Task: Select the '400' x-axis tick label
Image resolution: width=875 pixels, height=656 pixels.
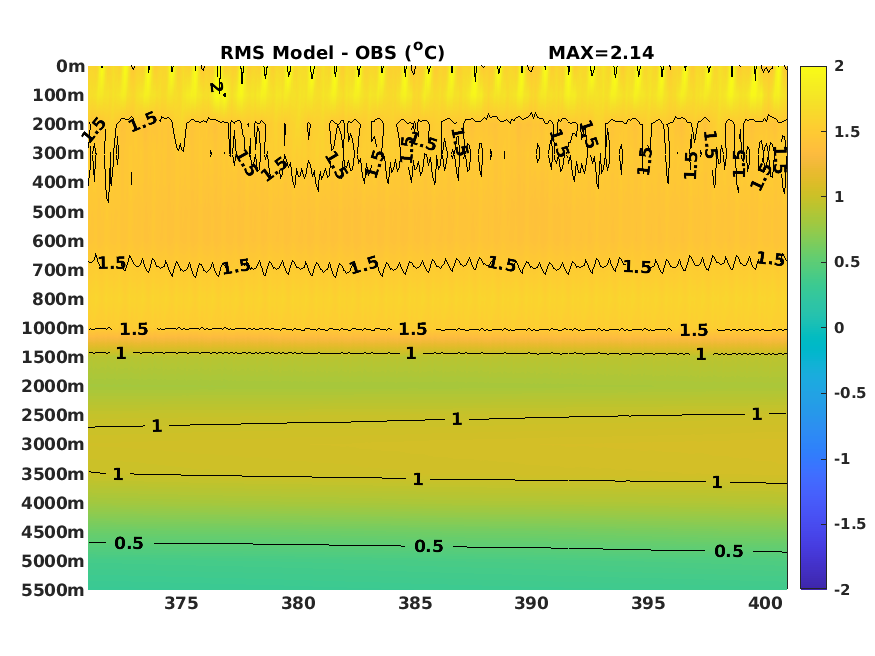Action: (x=765, y=604)
